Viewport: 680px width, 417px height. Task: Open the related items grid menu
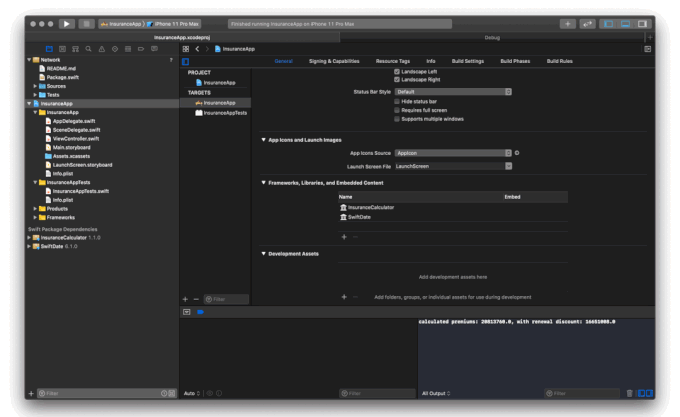point(186,49)
